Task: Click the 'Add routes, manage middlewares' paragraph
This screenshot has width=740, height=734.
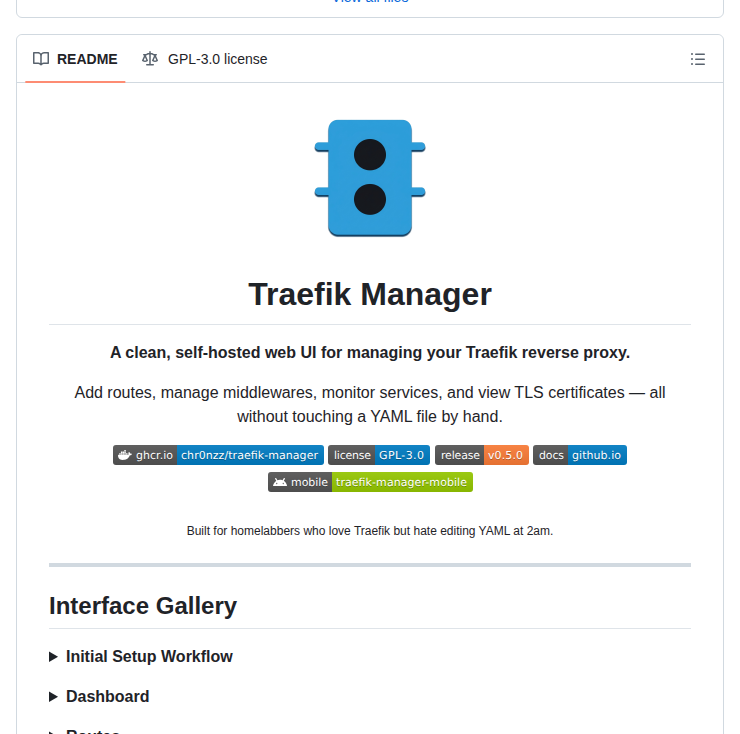Action: tap(370, 405)
